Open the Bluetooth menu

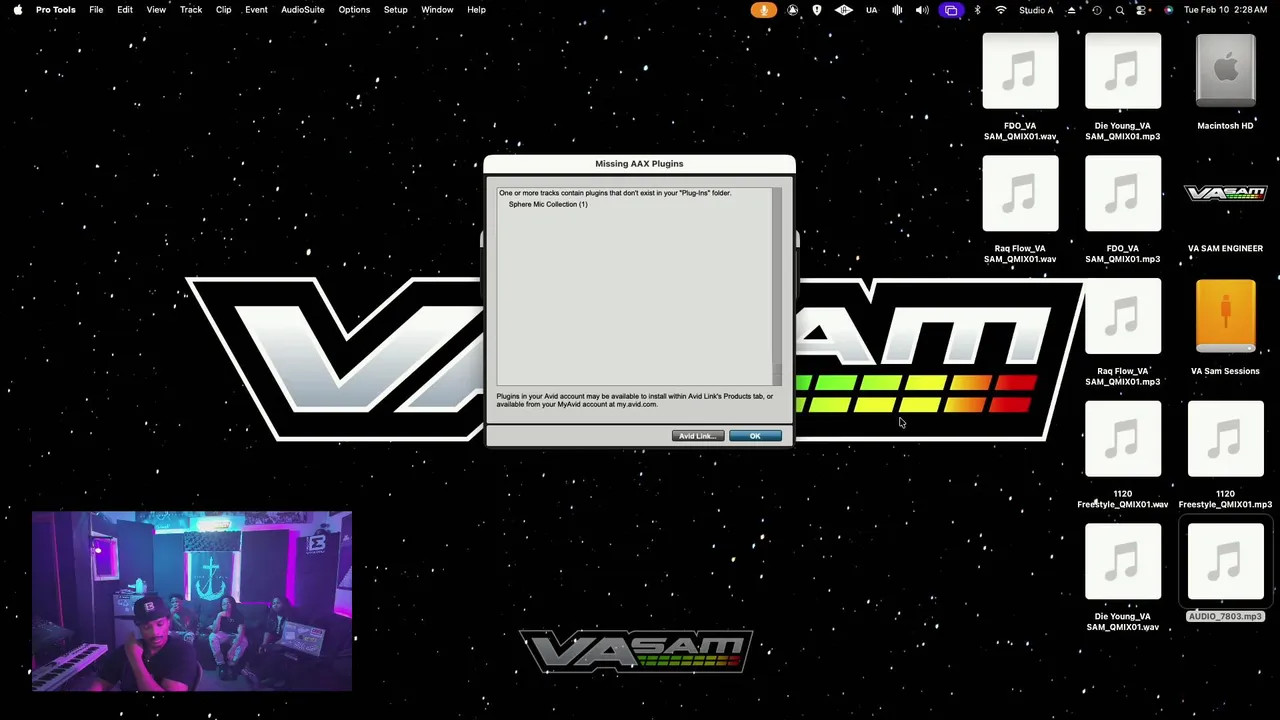click(x=977, y=10)
